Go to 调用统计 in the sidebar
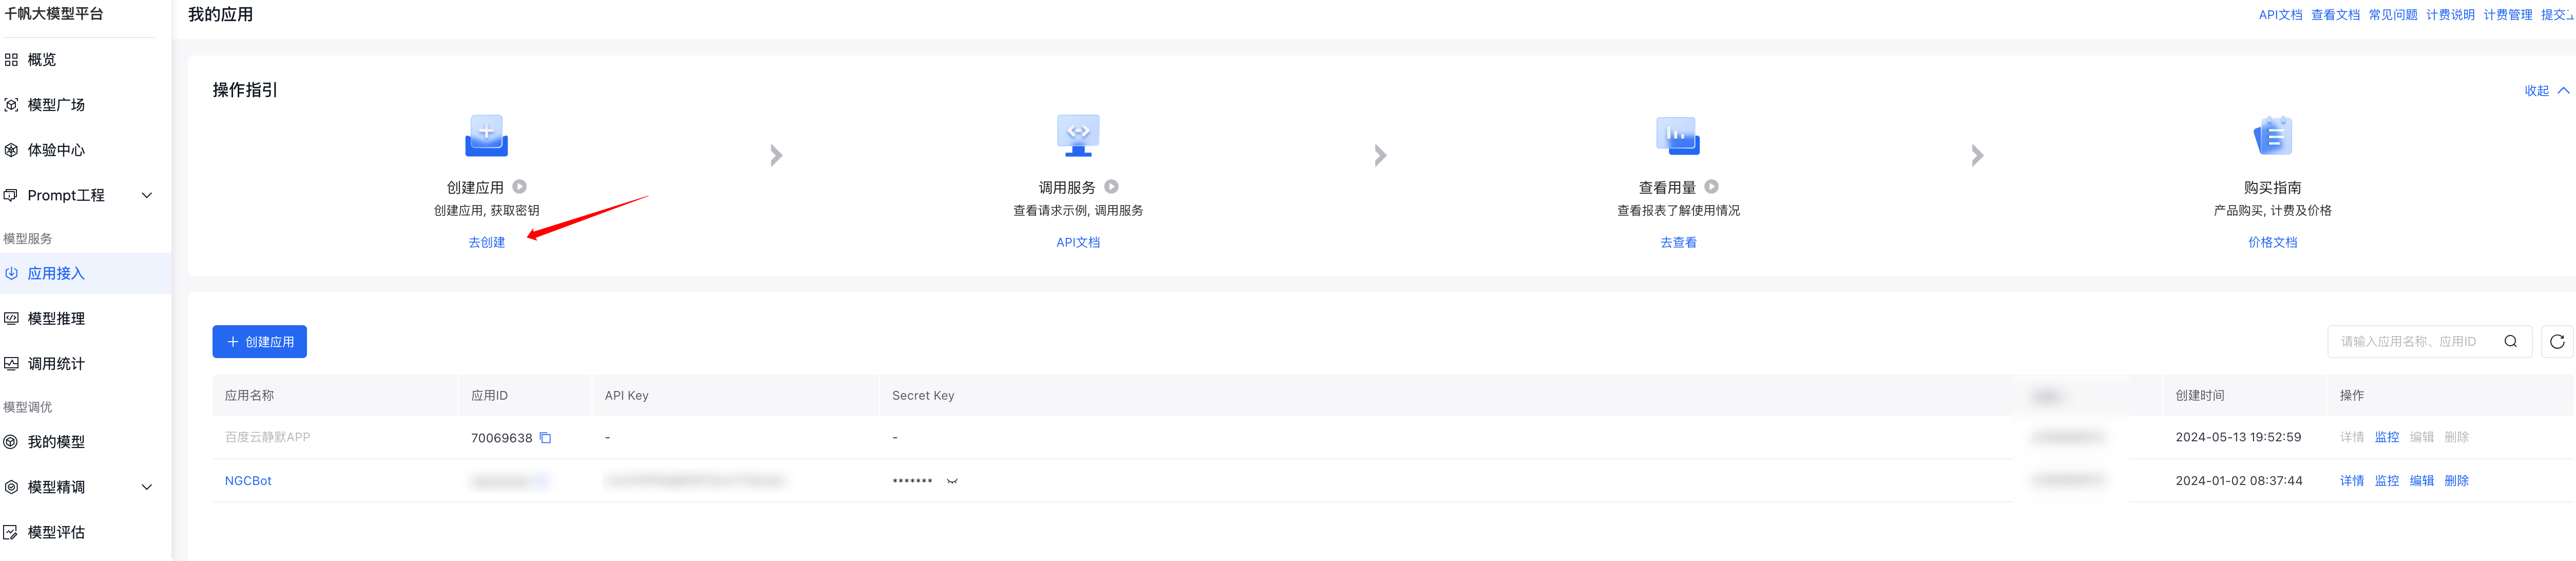This screenshot has height=561, width=2576. (x=56, y=364)
